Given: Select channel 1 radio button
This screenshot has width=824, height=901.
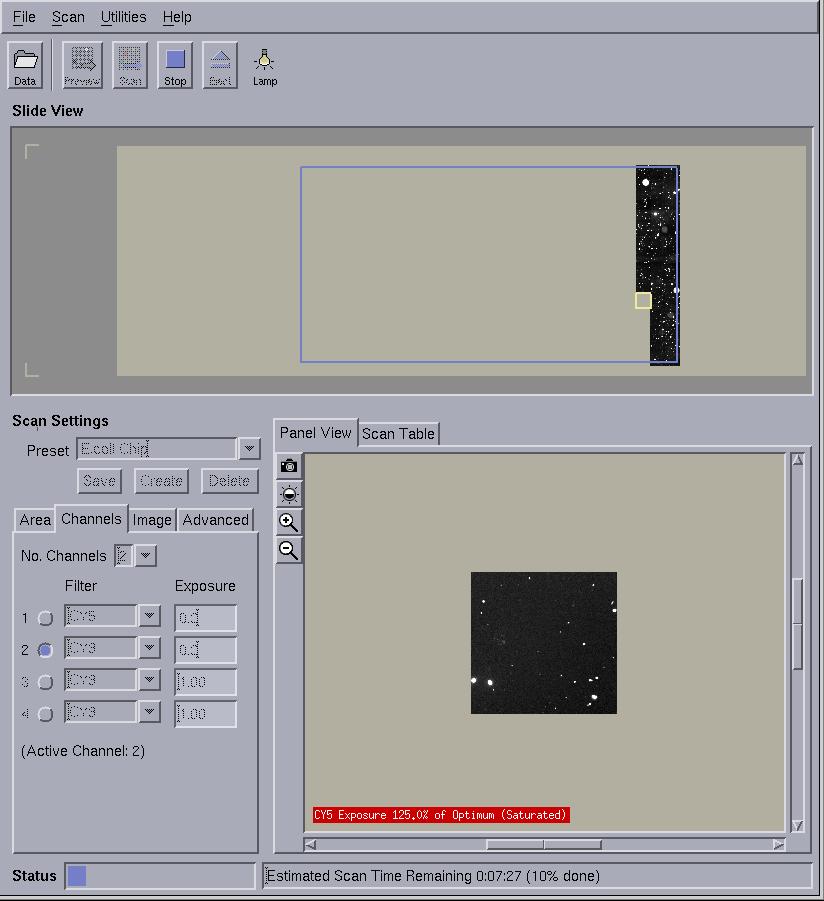Looking at the screenshot, I should click(x=45, y=618).
